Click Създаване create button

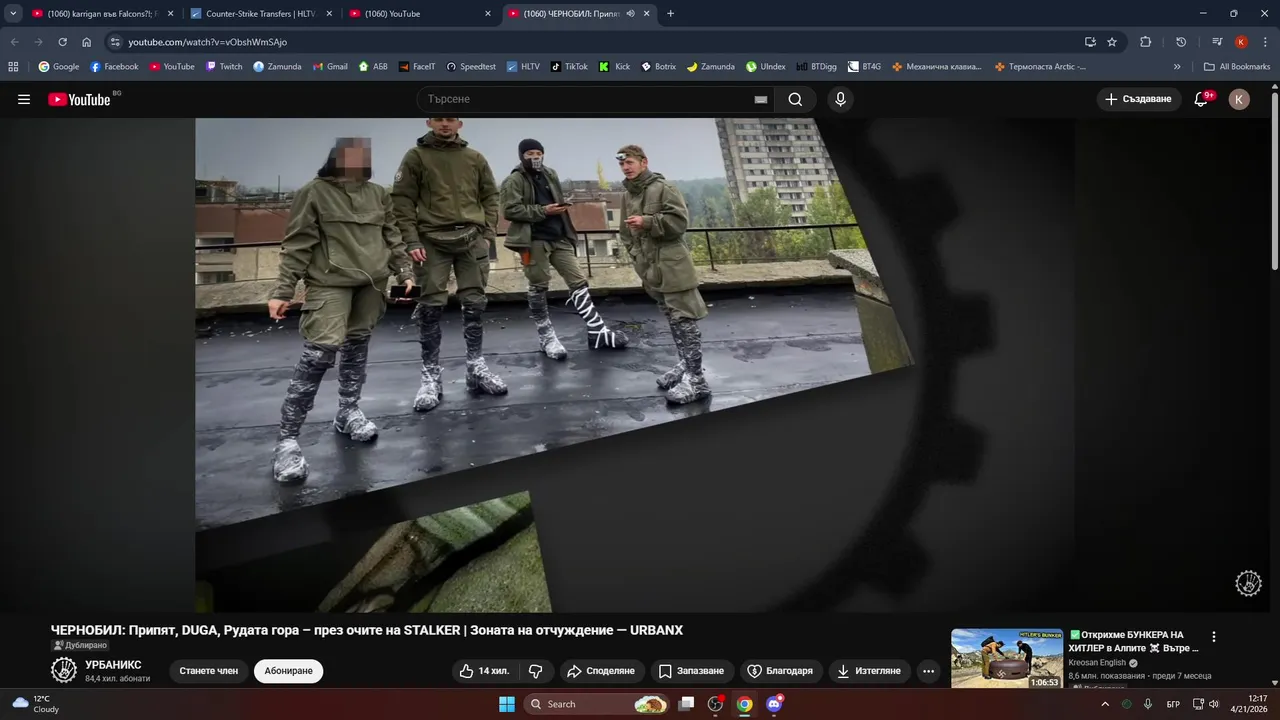[1138, 99]
